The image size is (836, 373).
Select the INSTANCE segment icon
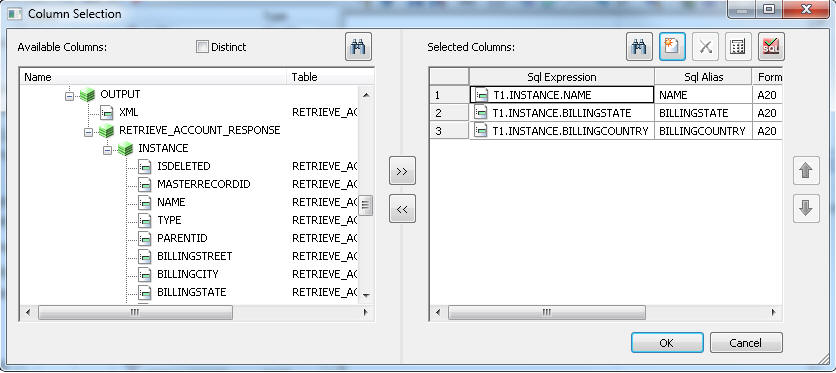coord(125,149)
